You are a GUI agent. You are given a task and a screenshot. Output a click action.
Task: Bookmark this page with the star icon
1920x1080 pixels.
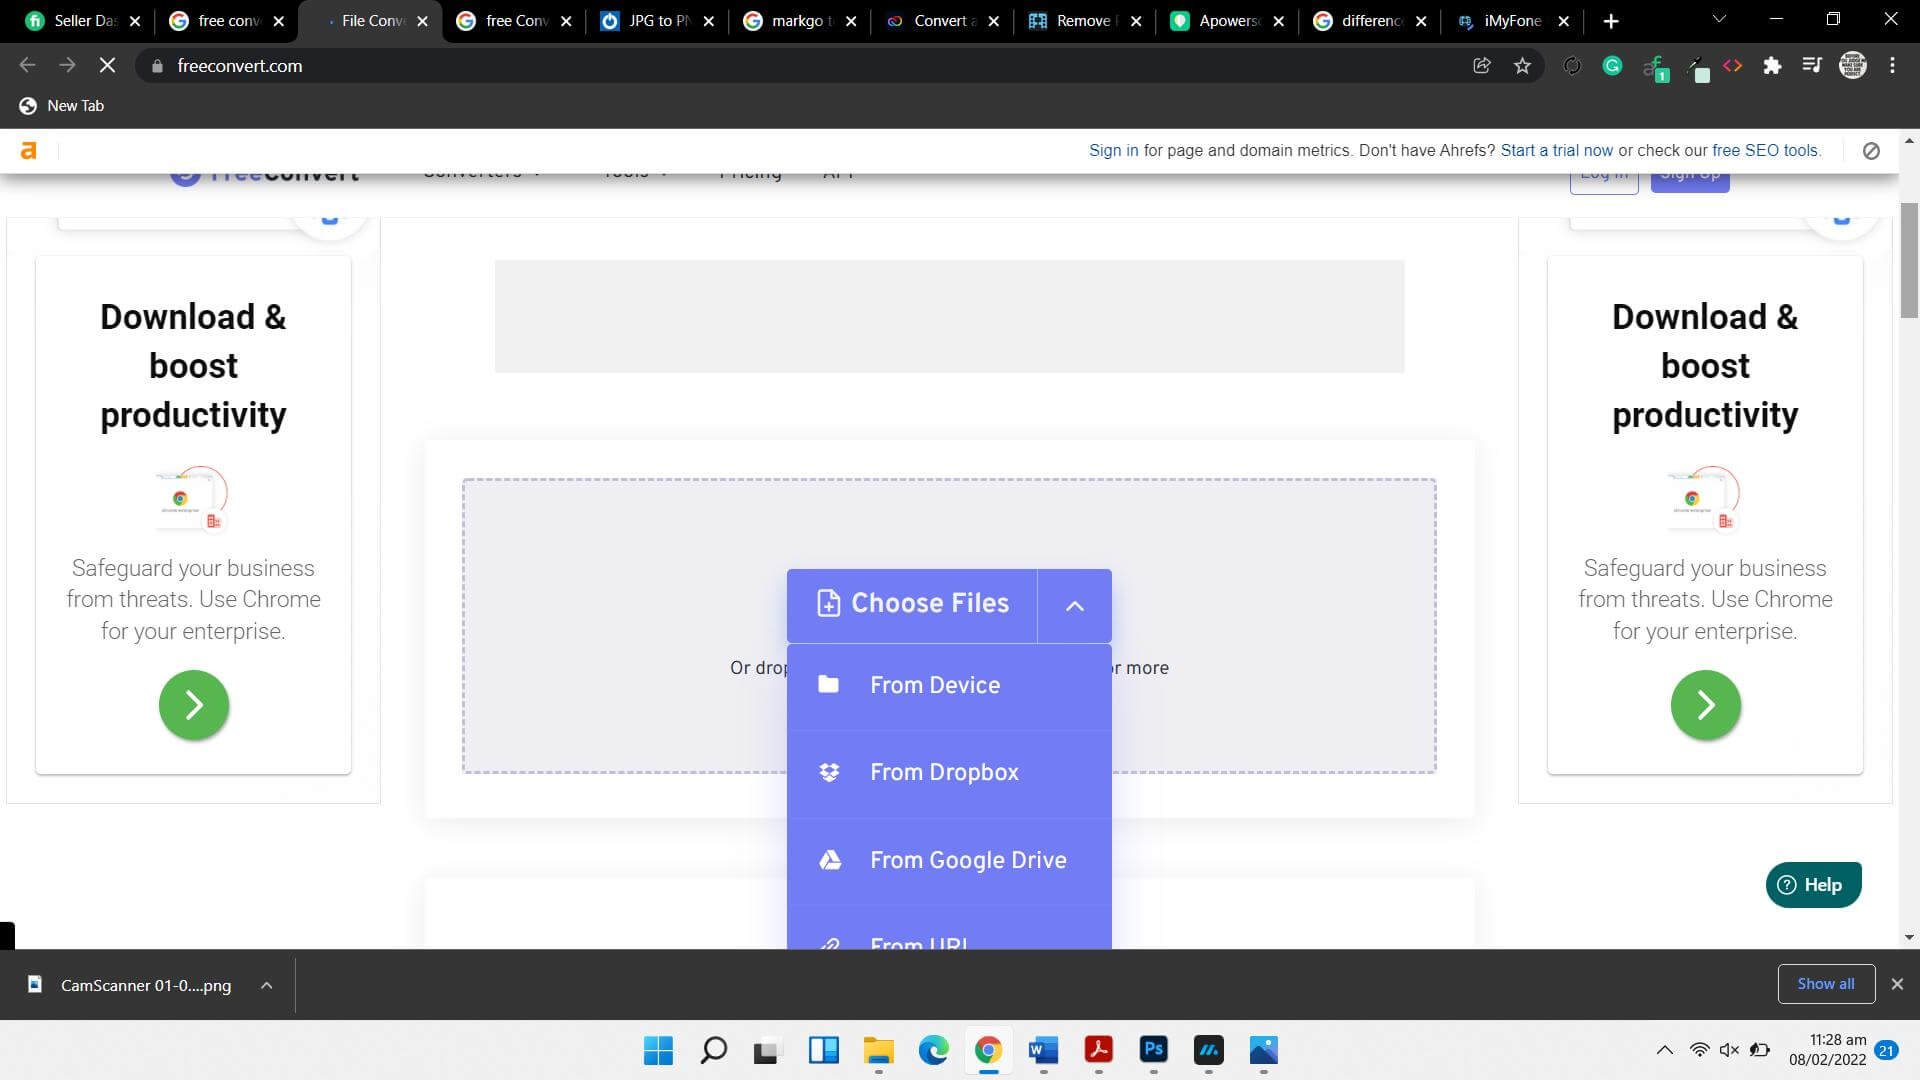(1523, 66)
